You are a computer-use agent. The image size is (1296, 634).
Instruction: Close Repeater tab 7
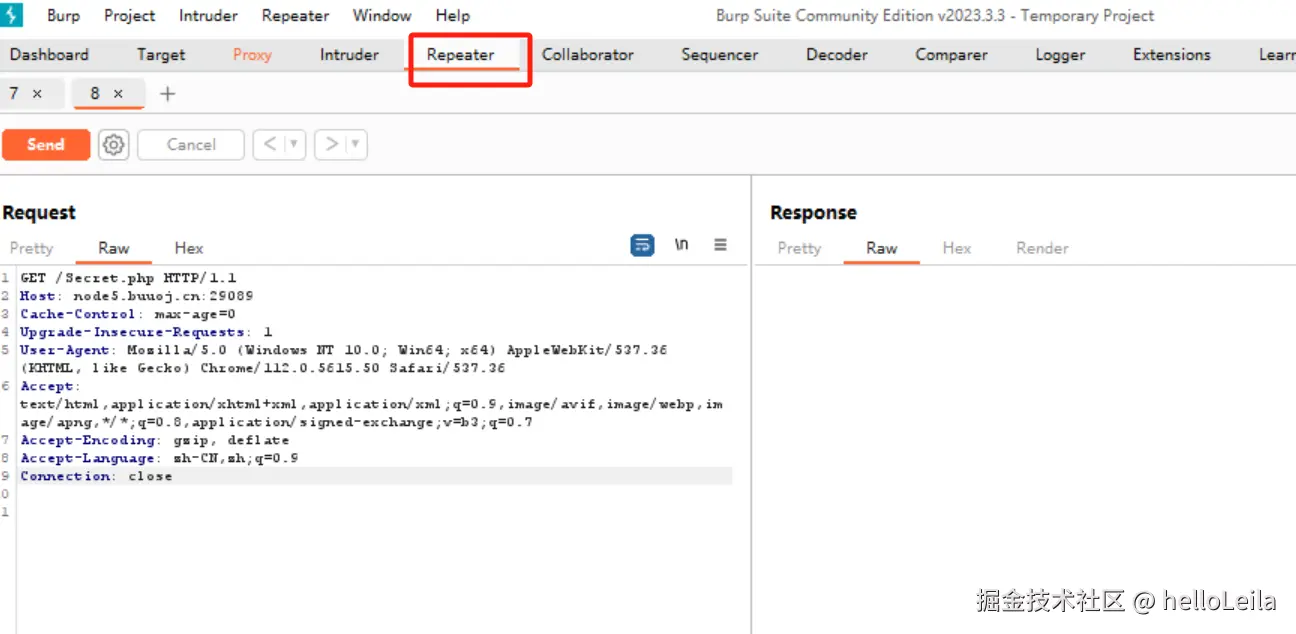pyautogui.click(x=37, y=94)
